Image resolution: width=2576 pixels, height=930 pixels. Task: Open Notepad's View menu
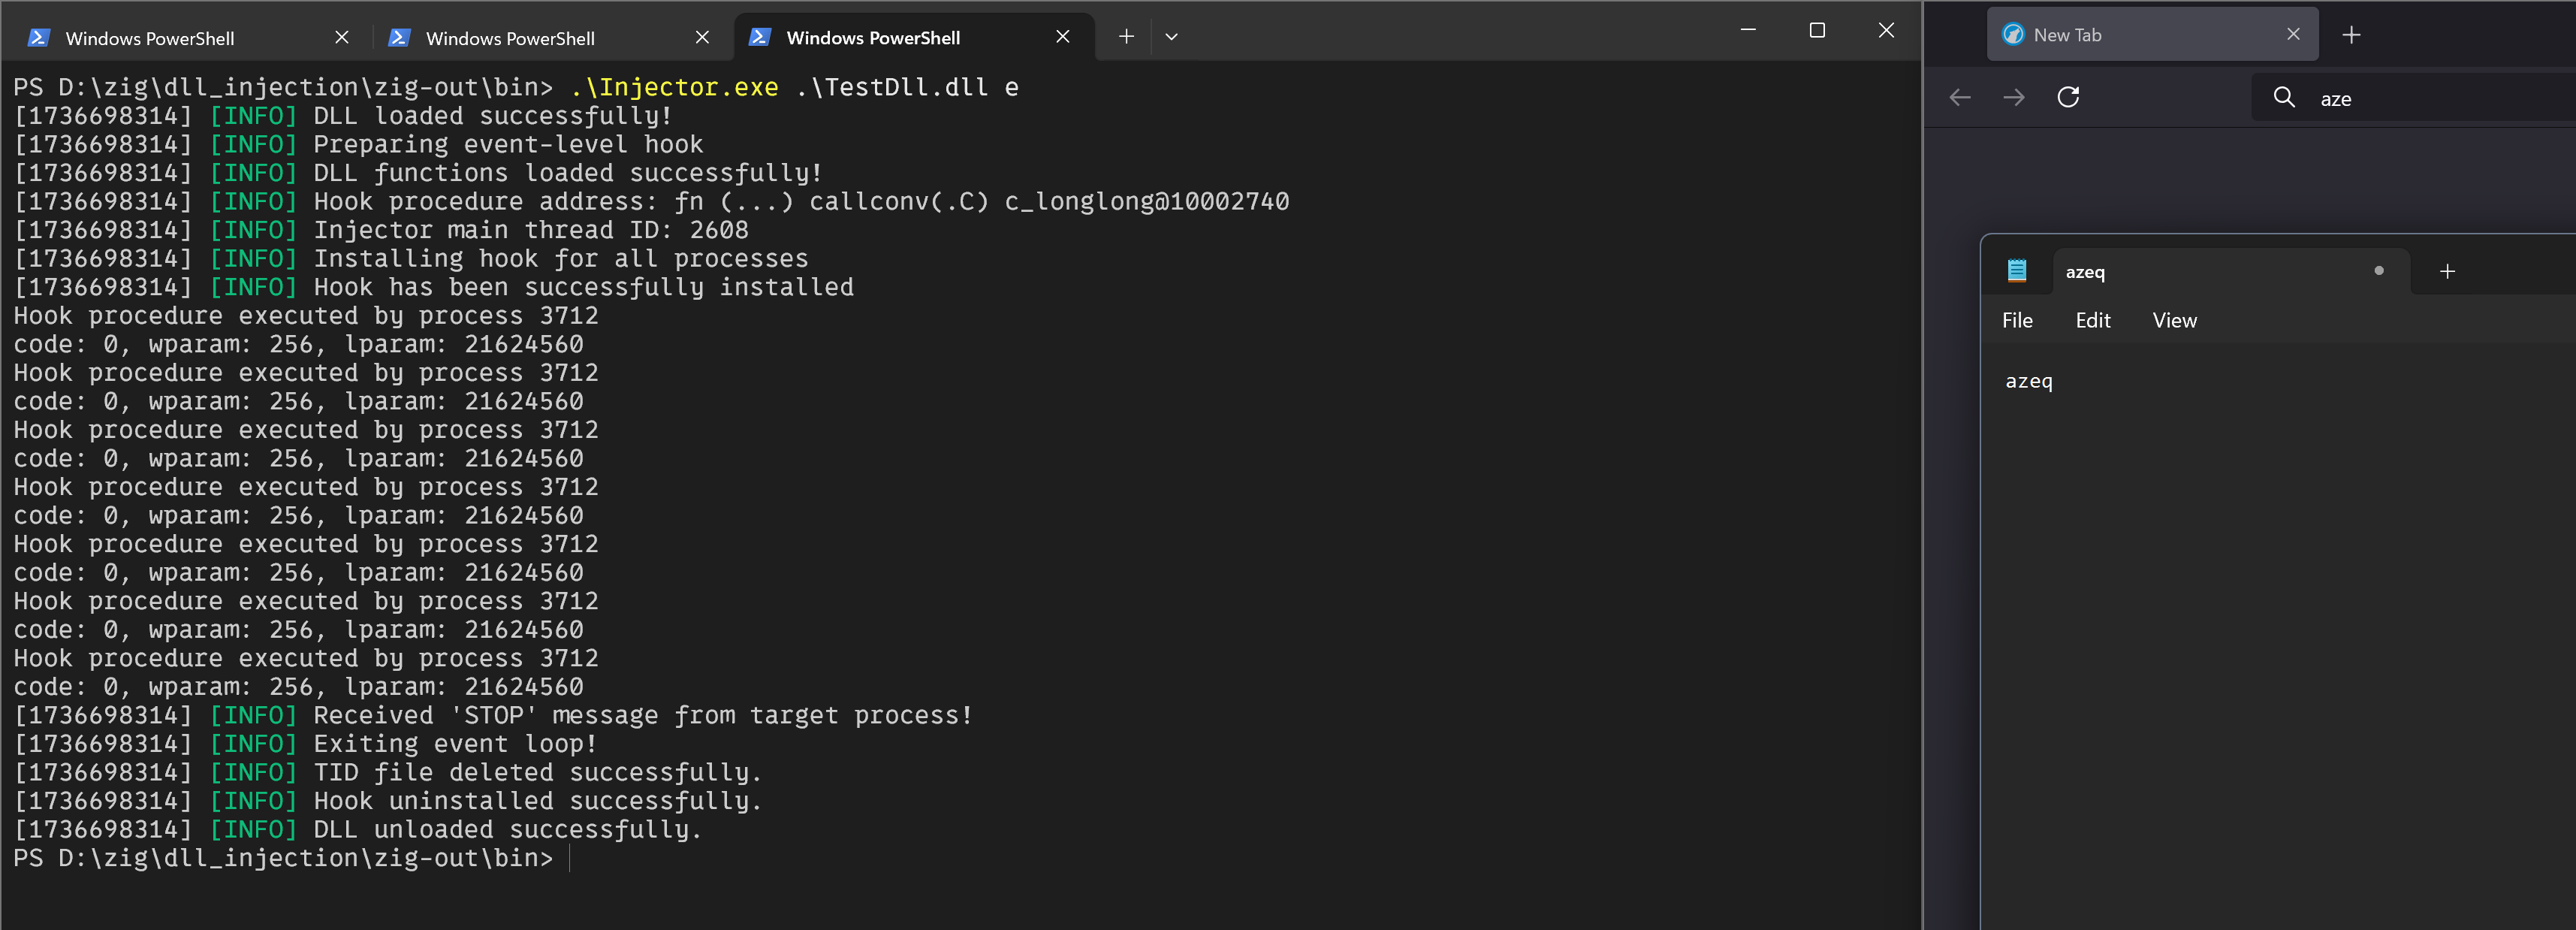[2174, 320]
